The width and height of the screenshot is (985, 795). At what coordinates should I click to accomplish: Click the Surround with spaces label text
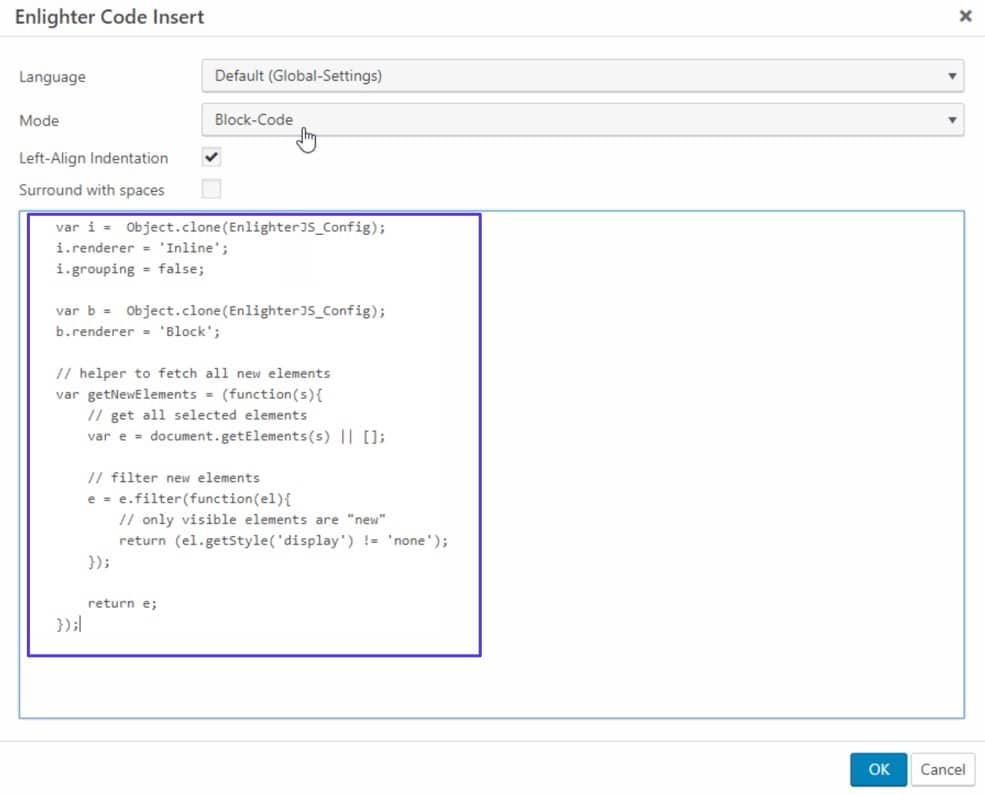tap(91, 189)
